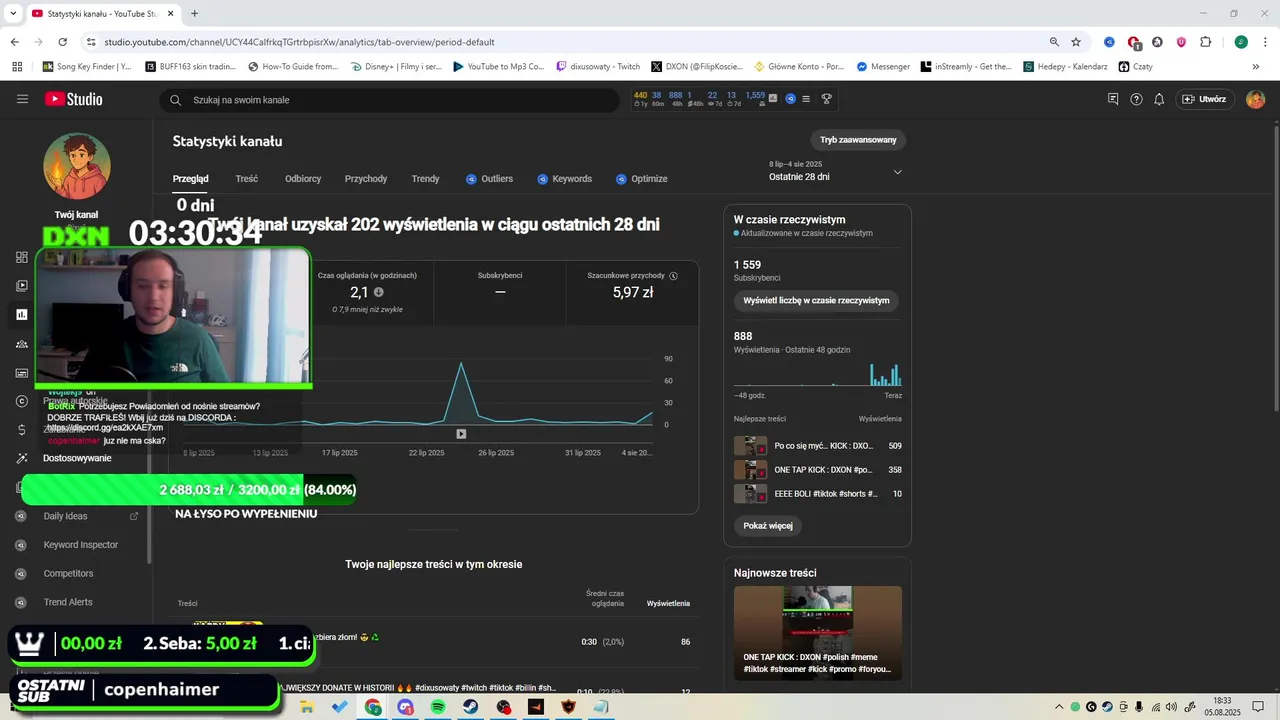
Task: Open the YouTube Studio hamburger menu
Action: (22, 99)
